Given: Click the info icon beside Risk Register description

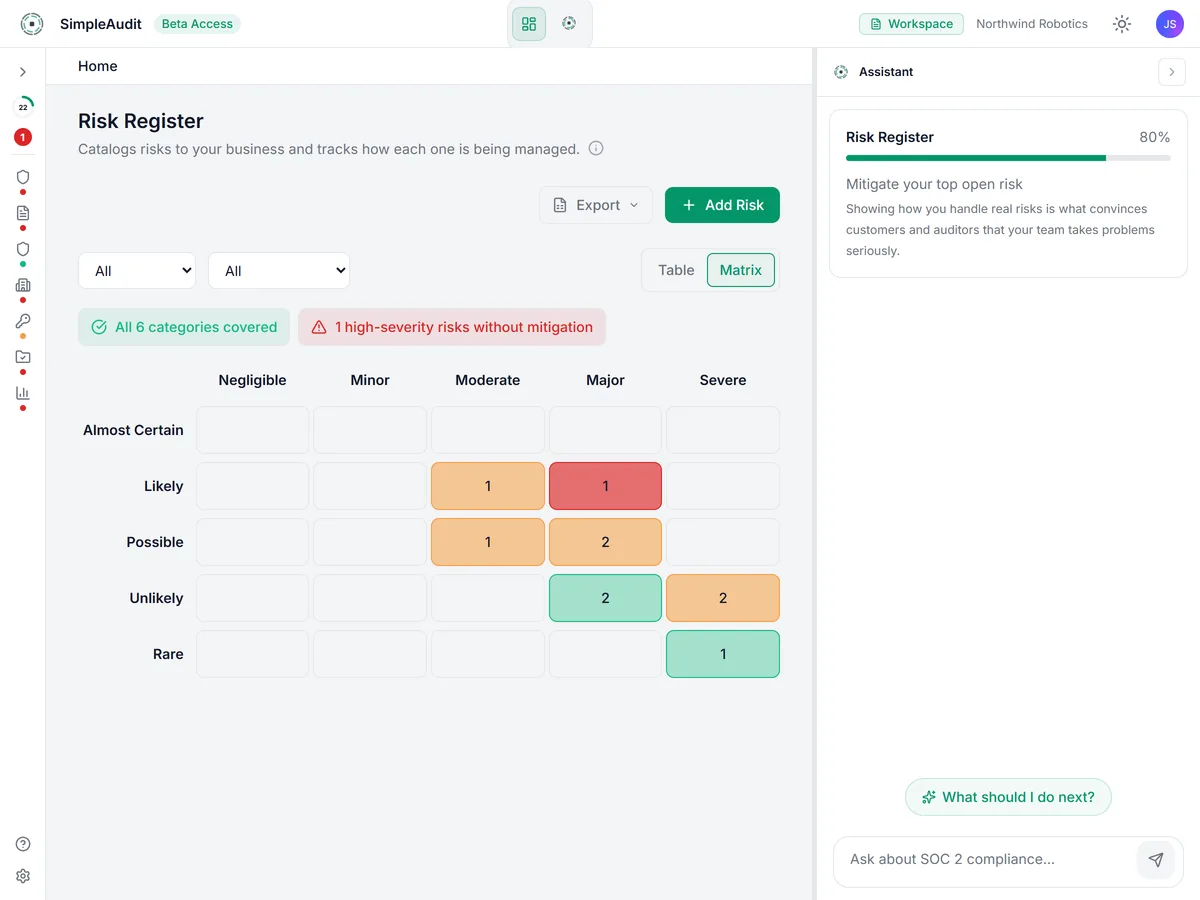Looking at the screenshot, I should coord(596,149).
